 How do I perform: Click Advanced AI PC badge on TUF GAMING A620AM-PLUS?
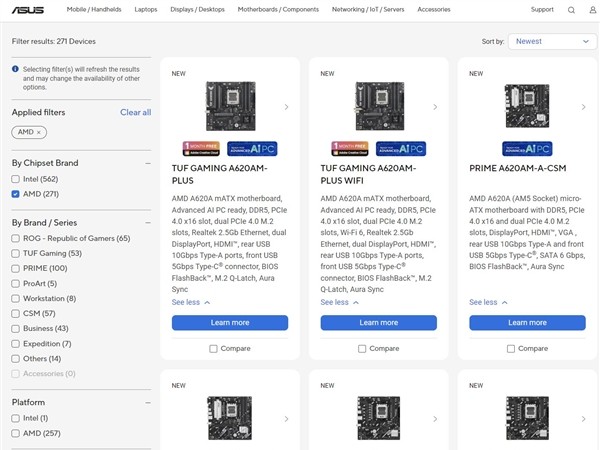coord(252,148)
